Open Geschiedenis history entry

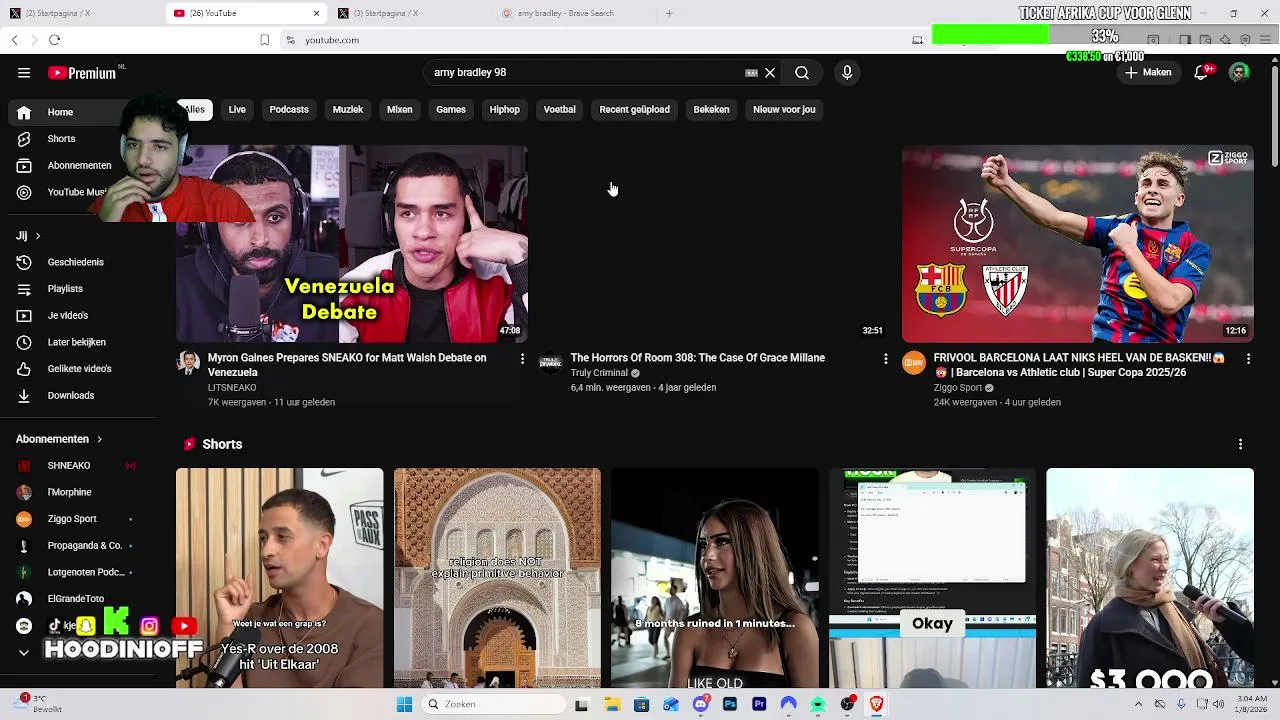click(x=76, y=262)
